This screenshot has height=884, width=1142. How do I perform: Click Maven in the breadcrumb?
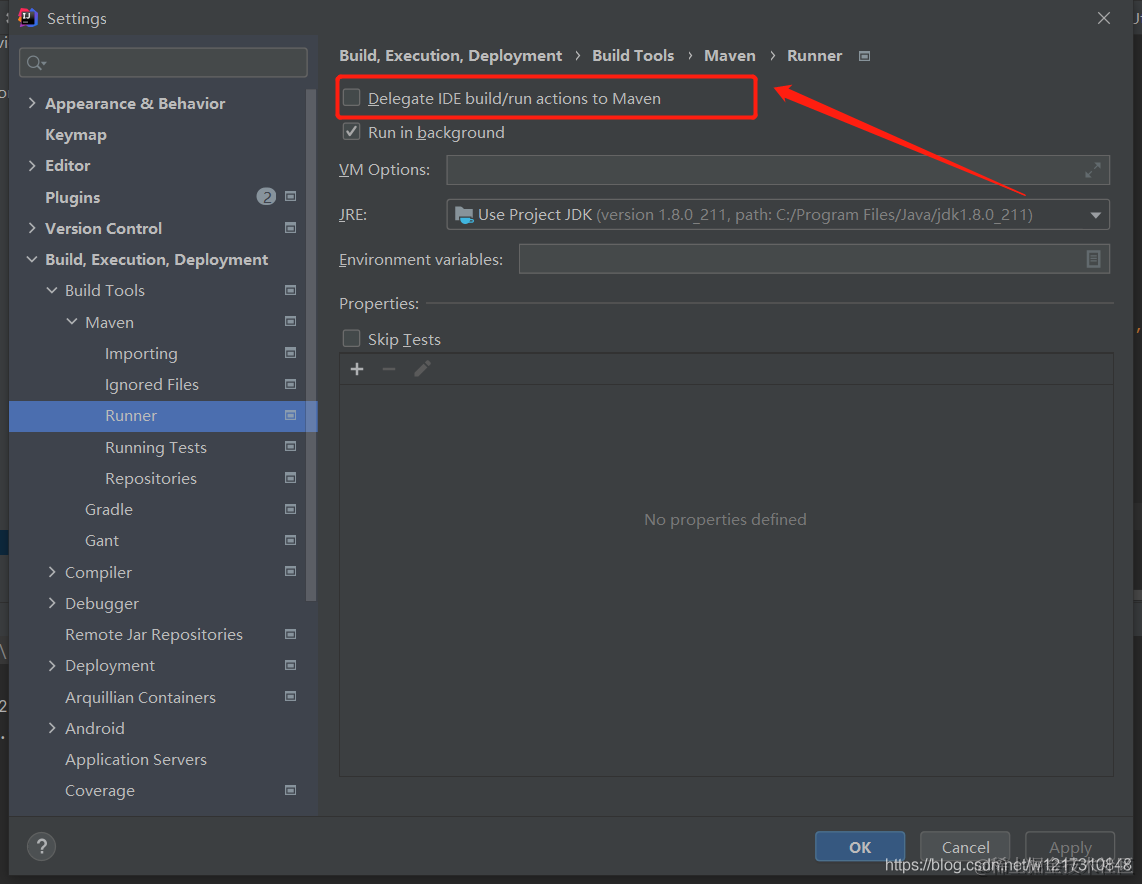point(729,55)
